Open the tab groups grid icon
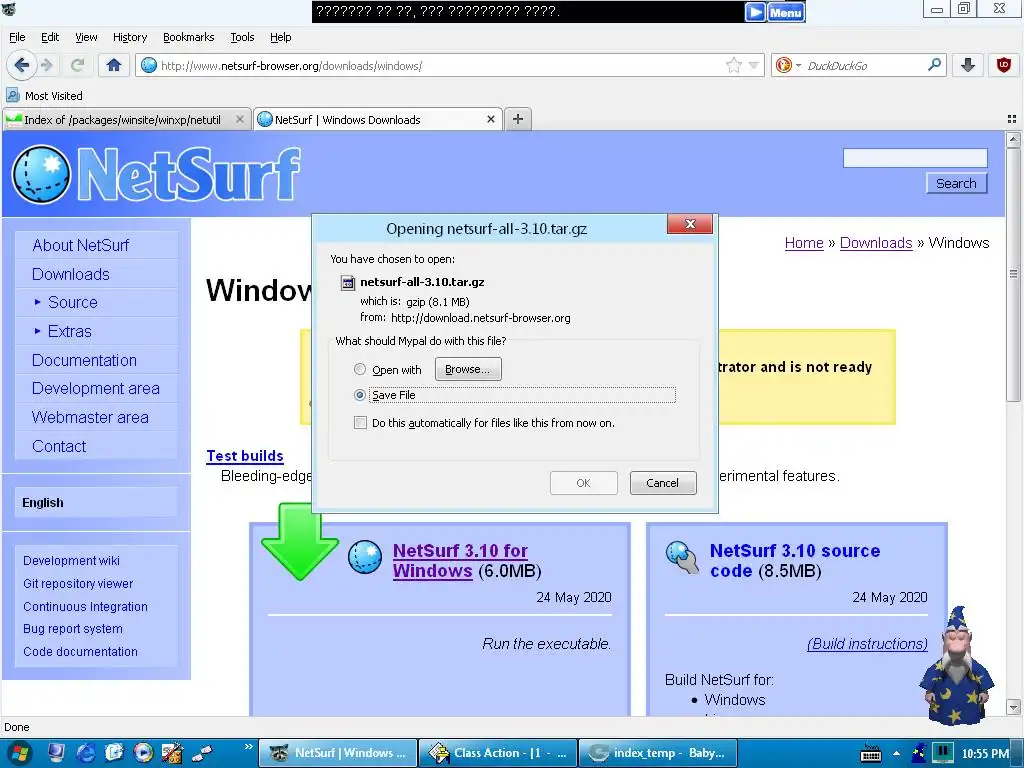 point(1012,119)
